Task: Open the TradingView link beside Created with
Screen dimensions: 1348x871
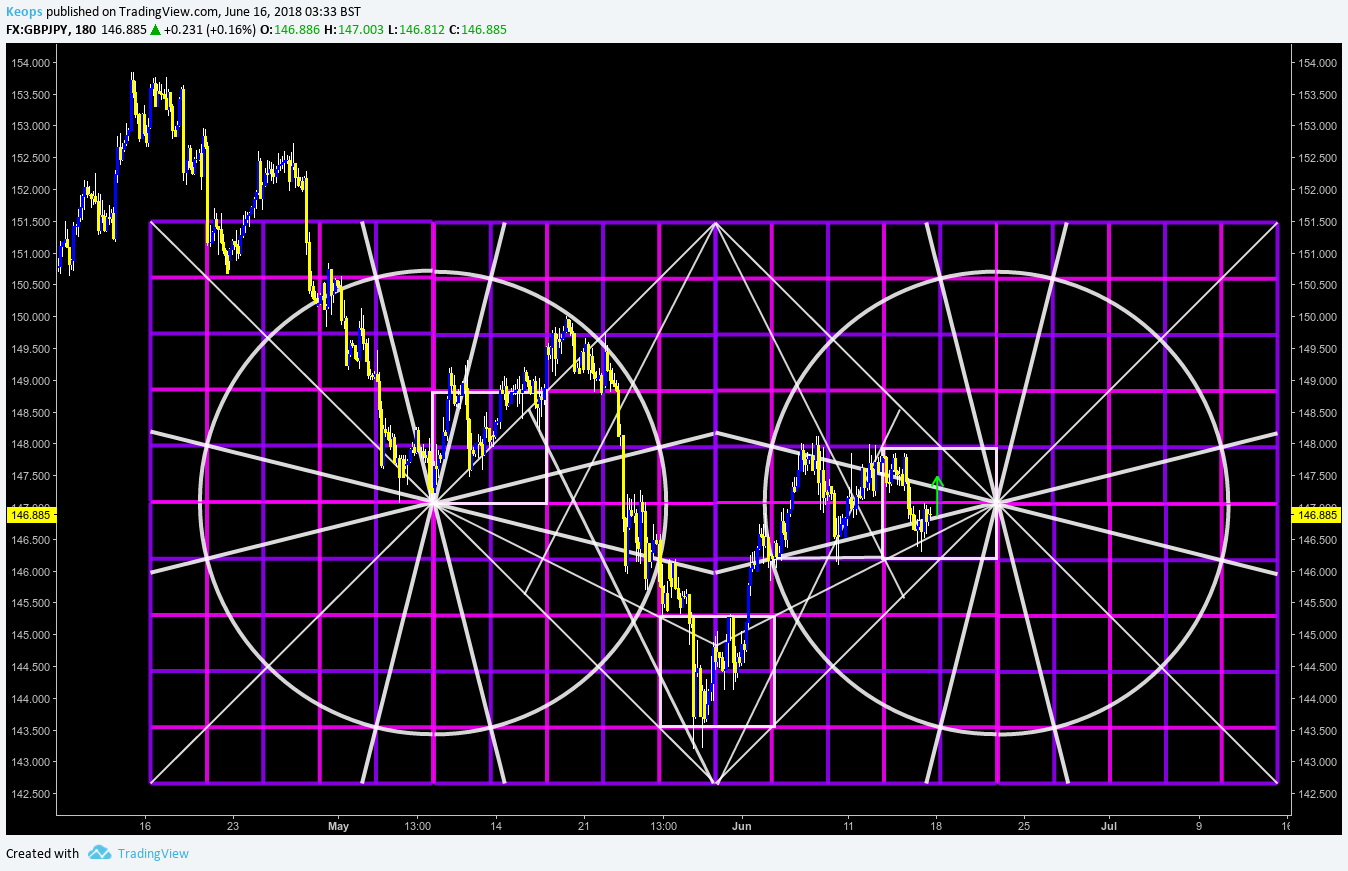Action: (x=153, y=853)
